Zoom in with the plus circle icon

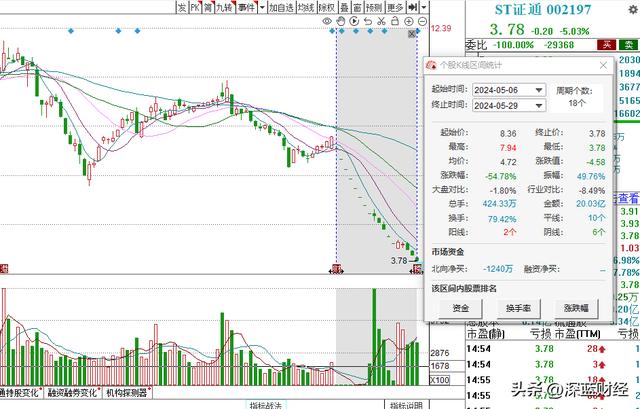click(409, 21)
